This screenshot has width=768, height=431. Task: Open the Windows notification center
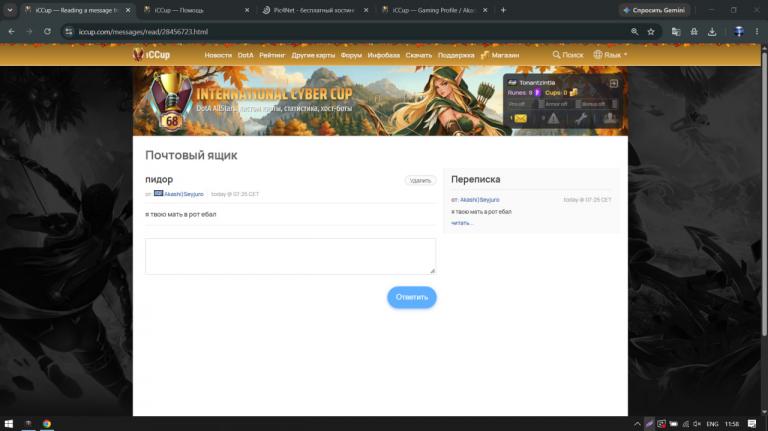pyautogui.click(x=752, y=424)
